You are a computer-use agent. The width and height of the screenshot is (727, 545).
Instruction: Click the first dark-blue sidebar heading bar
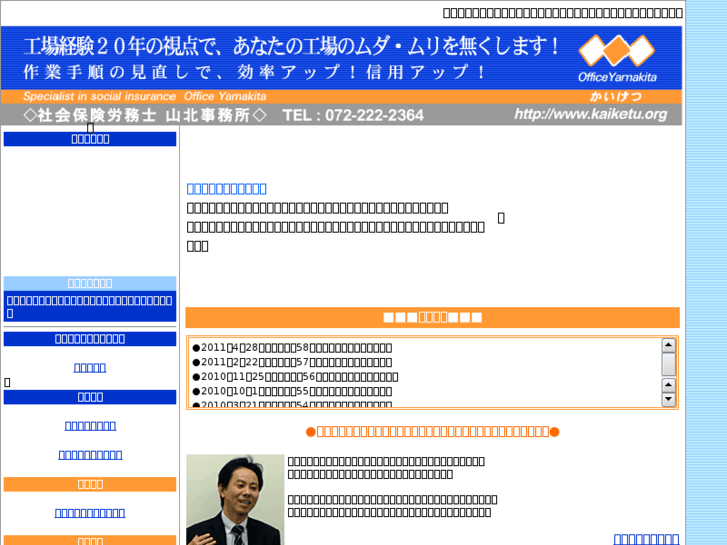coord(90,139)
